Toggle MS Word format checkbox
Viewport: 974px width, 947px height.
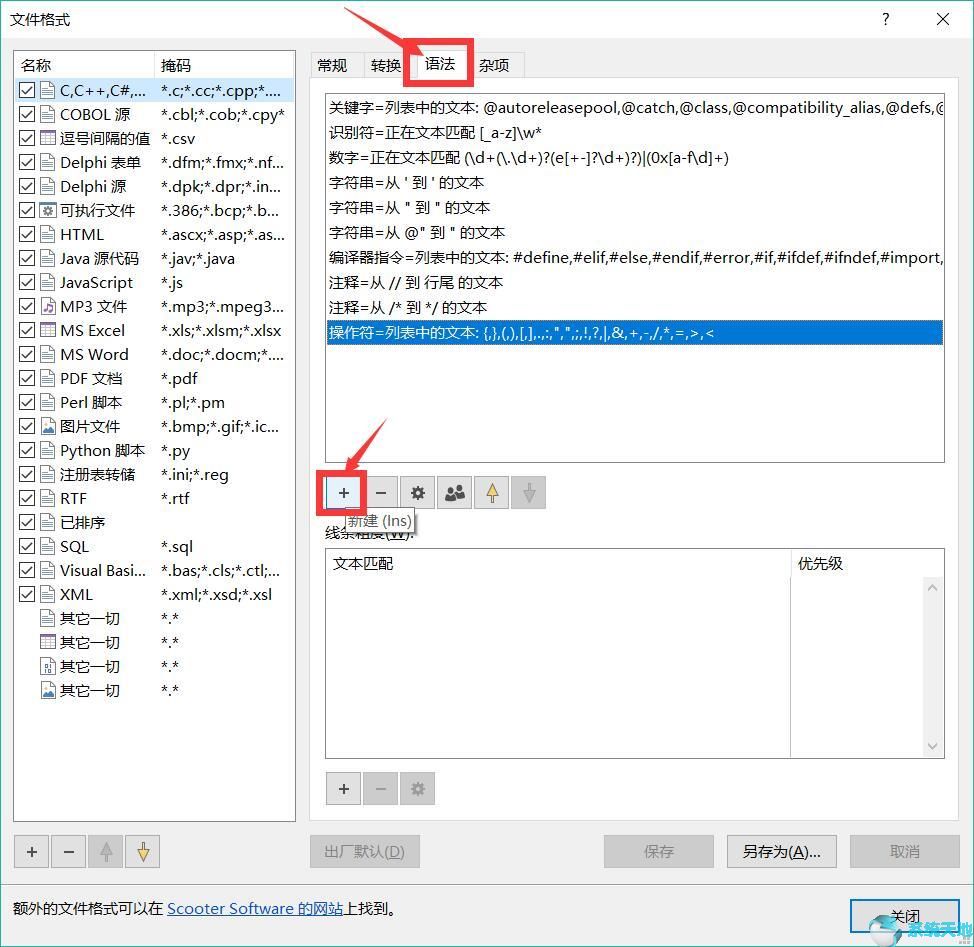pos(27,354)
